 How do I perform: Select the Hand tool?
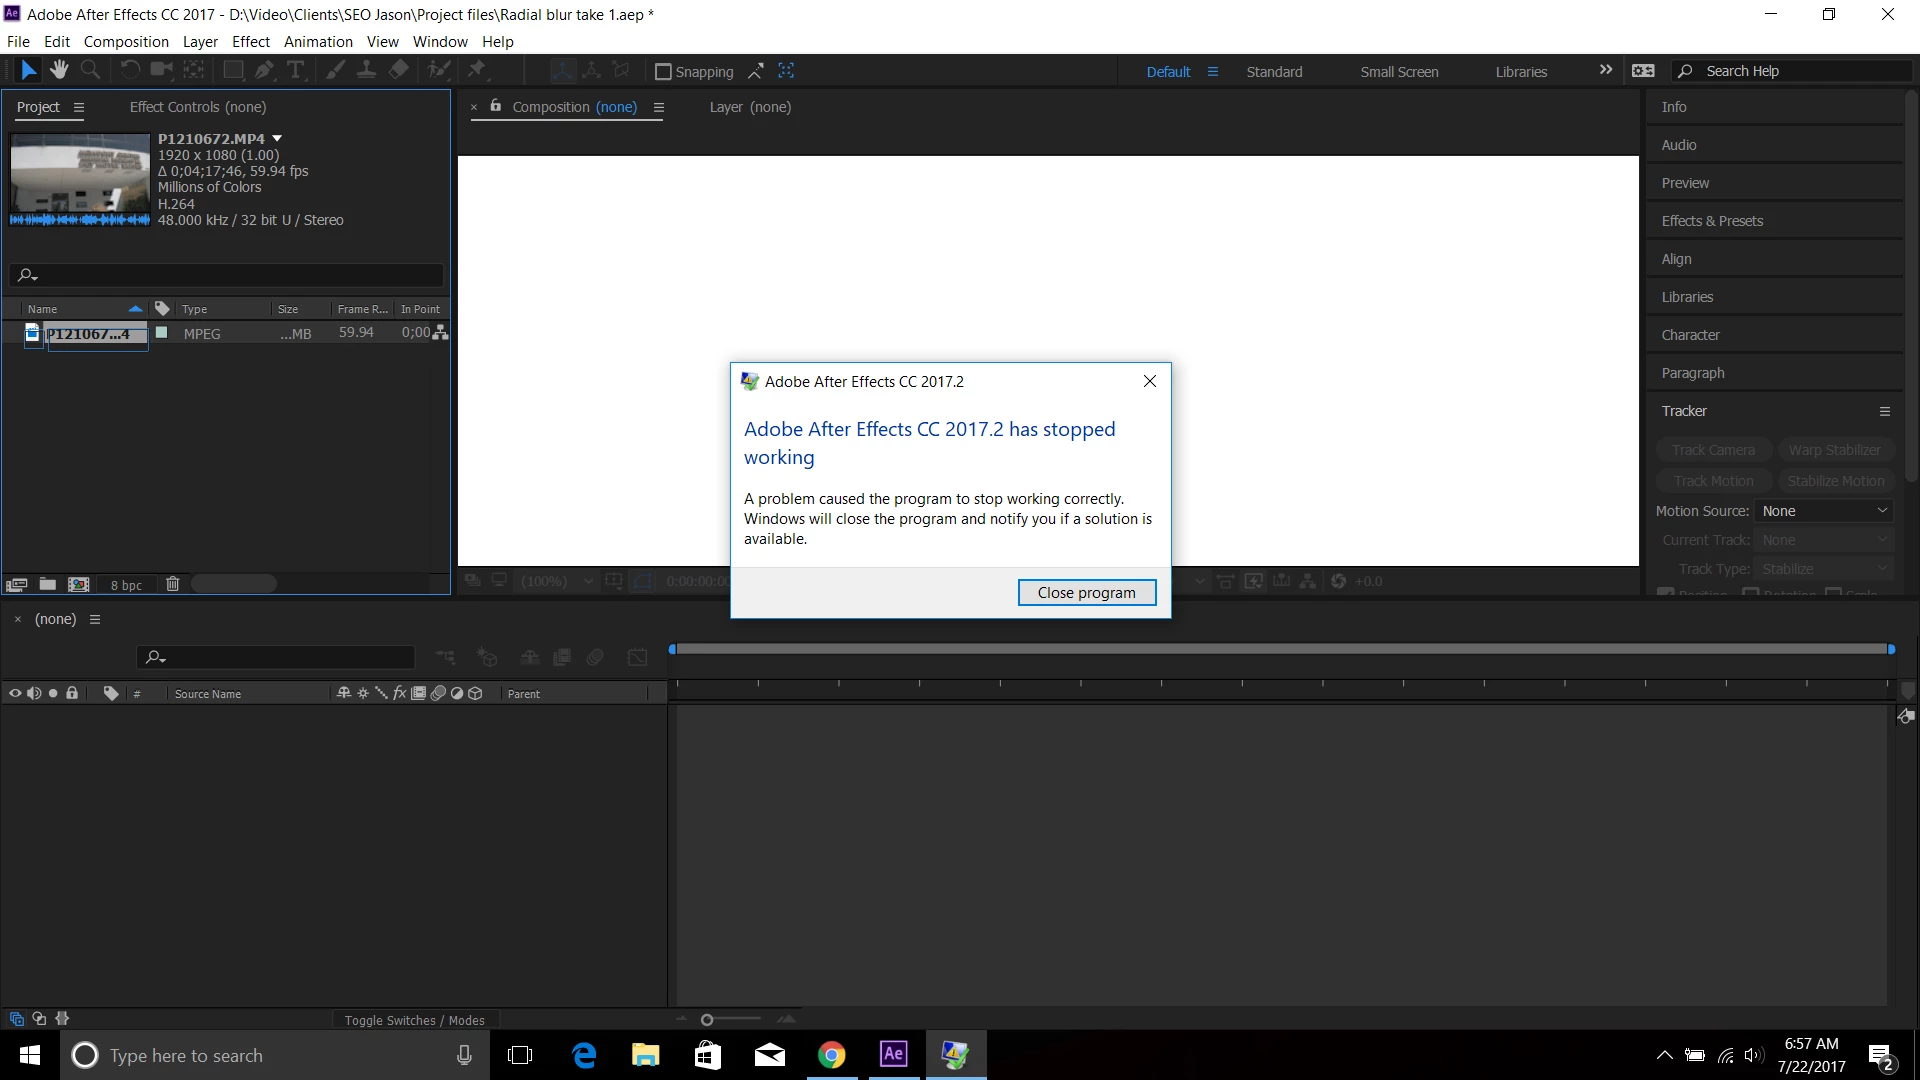59,70
